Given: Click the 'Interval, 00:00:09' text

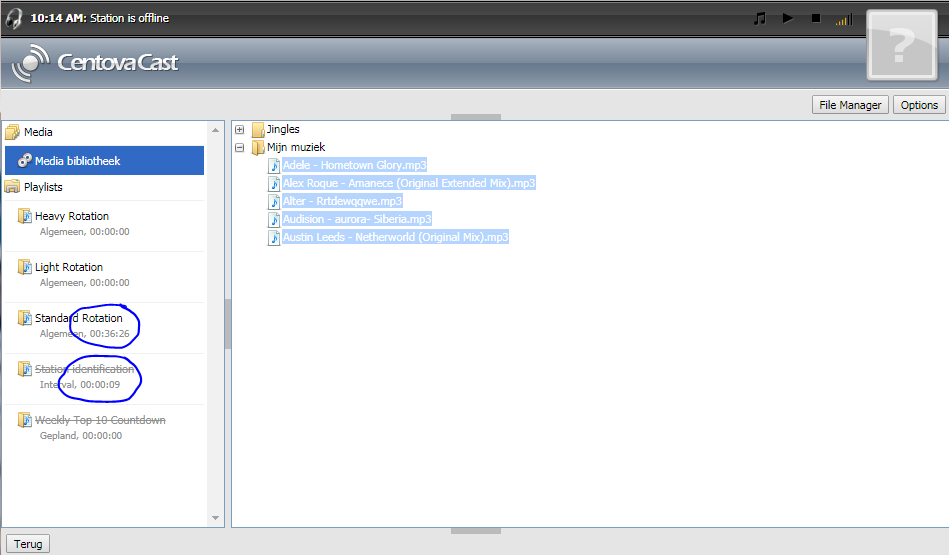Looking at the screenshot, I should click(80, 384).
